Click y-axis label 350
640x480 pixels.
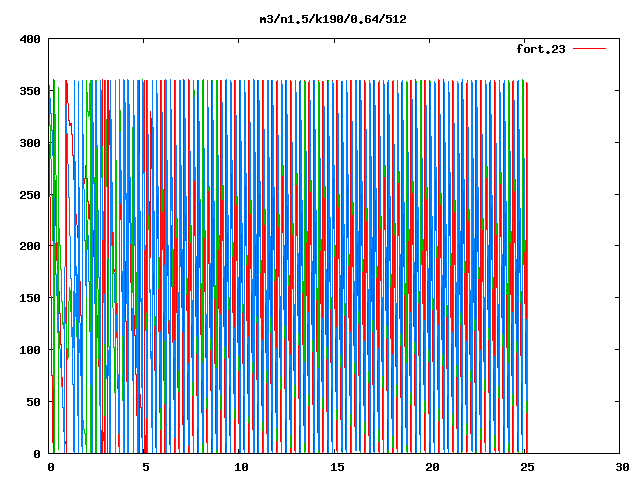pos(30,91)
